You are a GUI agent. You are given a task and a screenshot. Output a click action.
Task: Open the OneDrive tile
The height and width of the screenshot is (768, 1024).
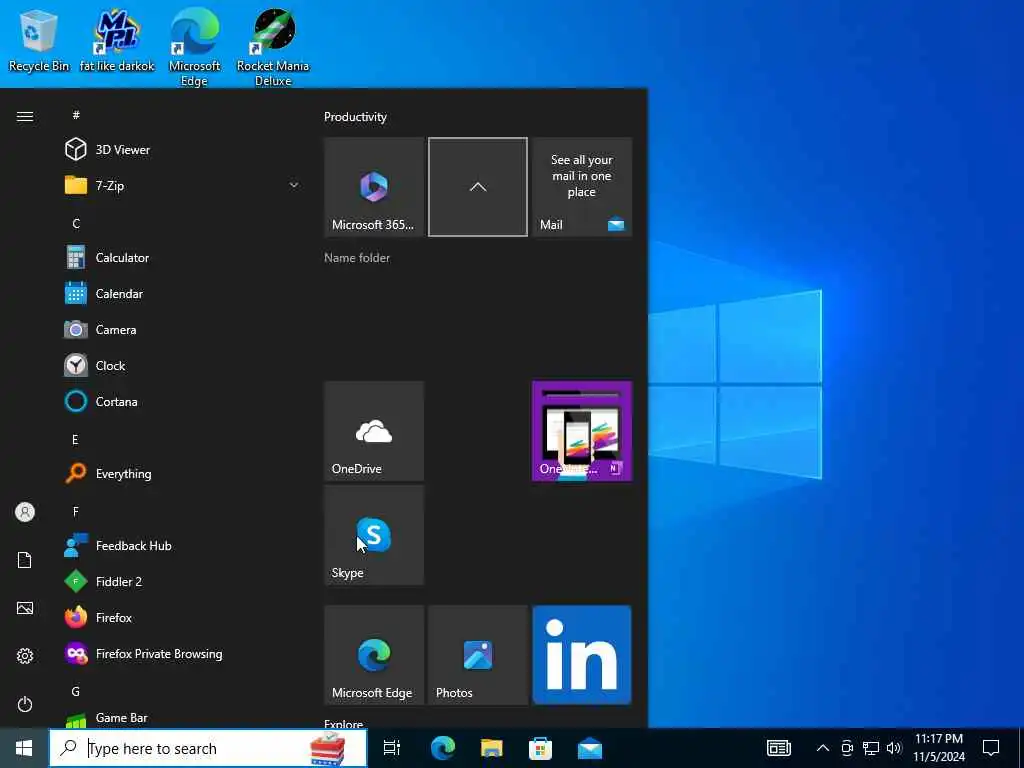click(374, 431)
